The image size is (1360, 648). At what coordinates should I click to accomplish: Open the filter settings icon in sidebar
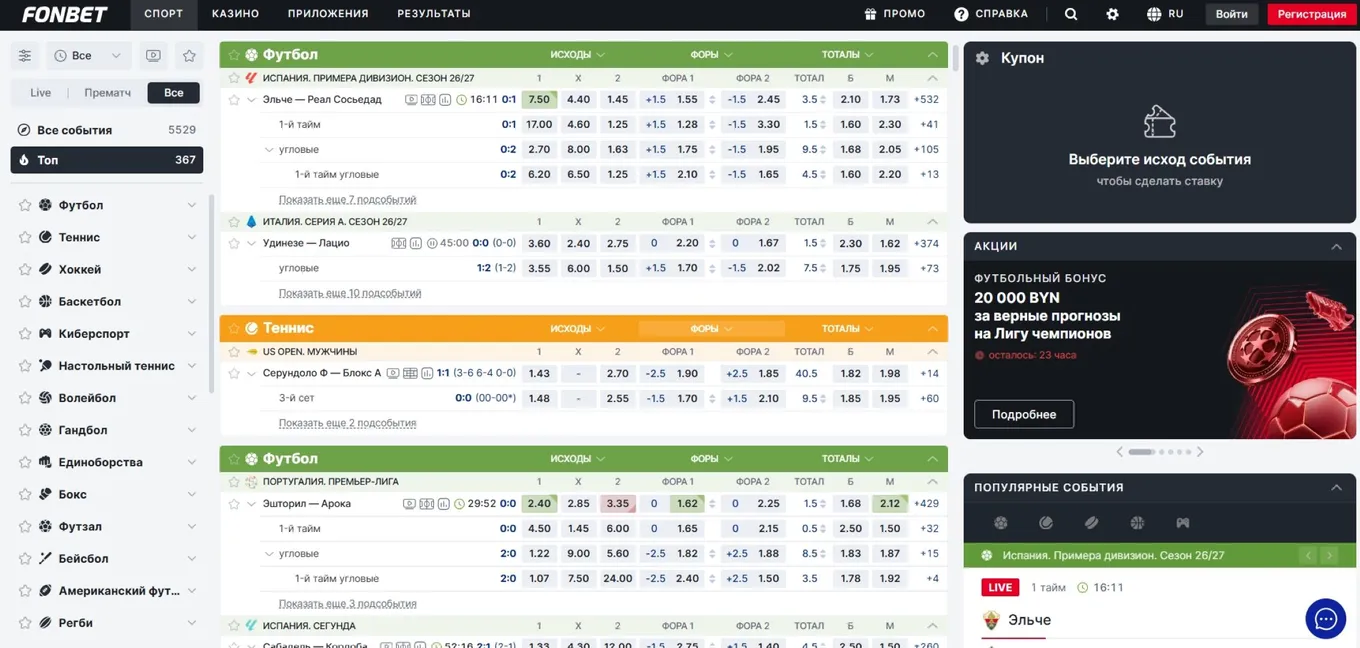pos(25,56)
